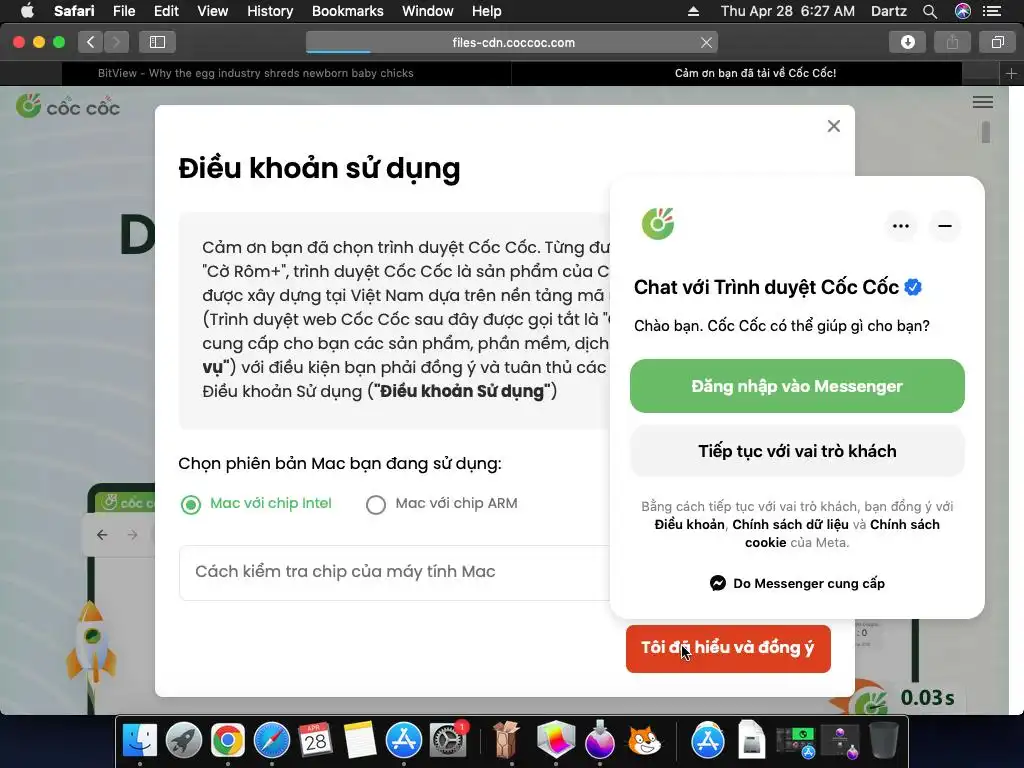Switch to the BitView egg industry tab
Screen dimensions: 1024x768
click(255, 73)
